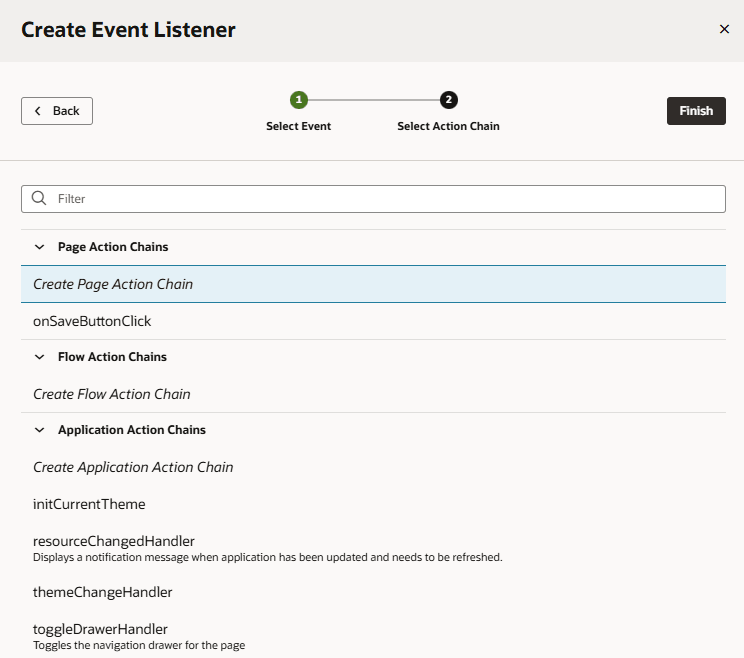The image size is (744, 658).
Task: Click the Finish button
Action: tap(696, 111)
